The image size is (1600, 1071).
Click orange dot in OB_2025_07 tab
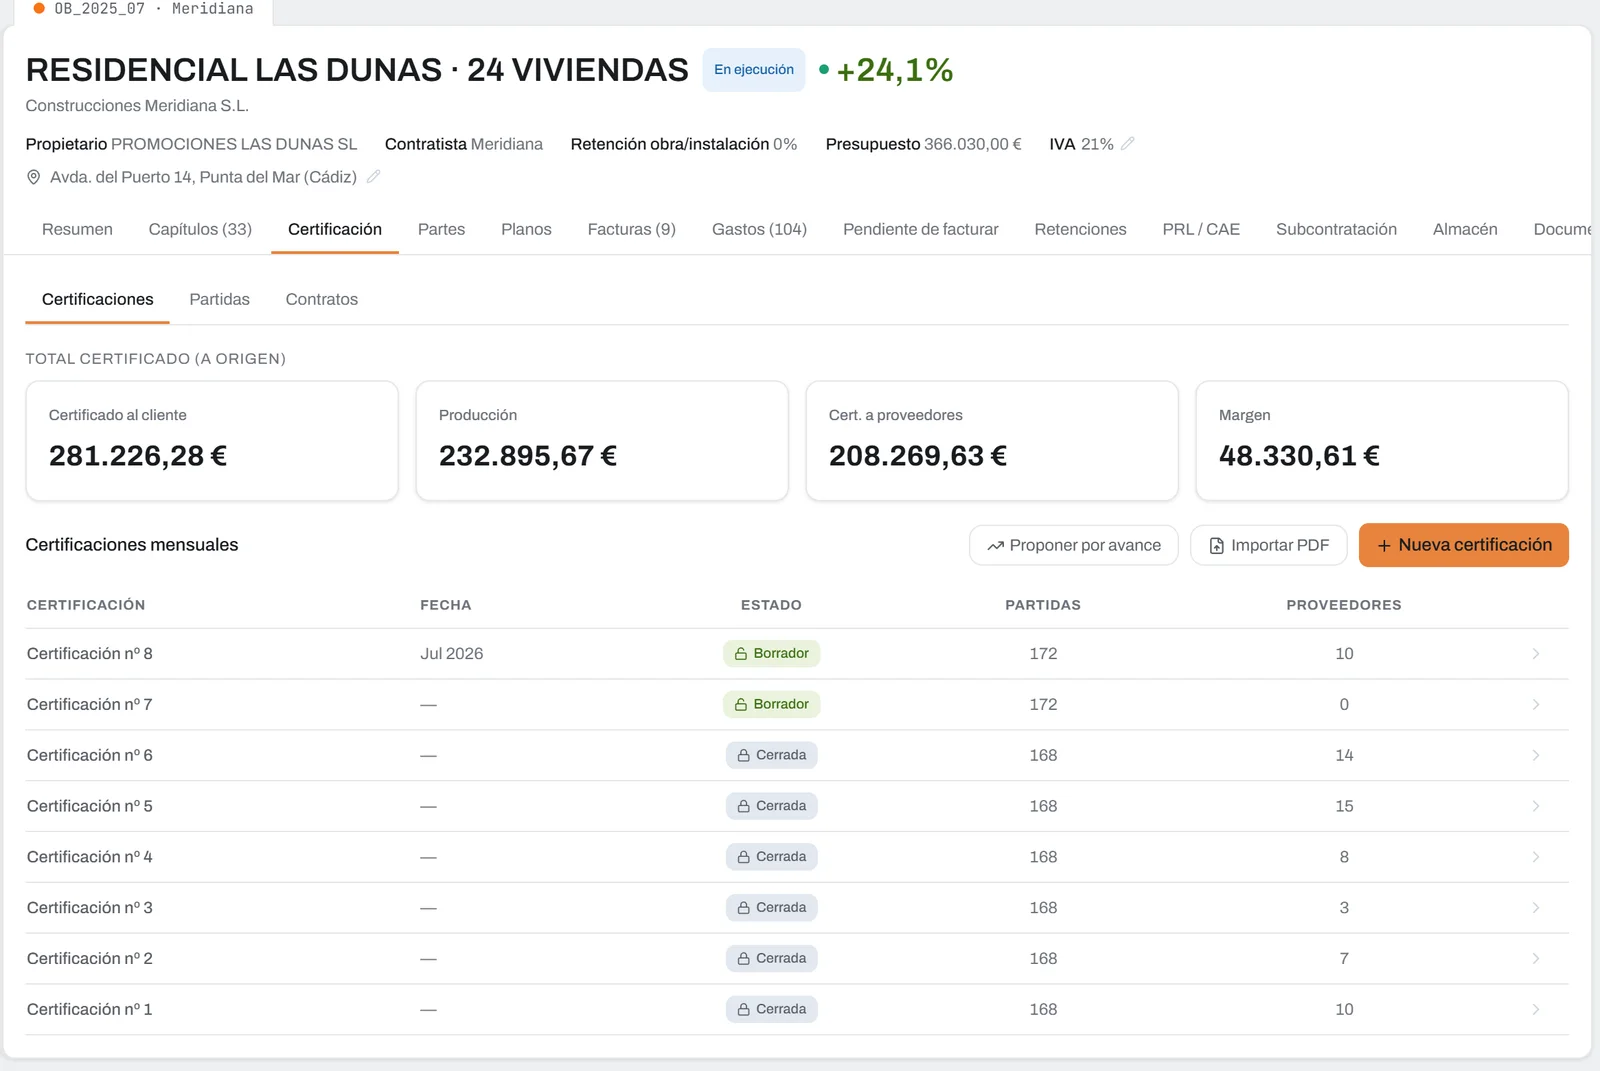tap(39, 8)
